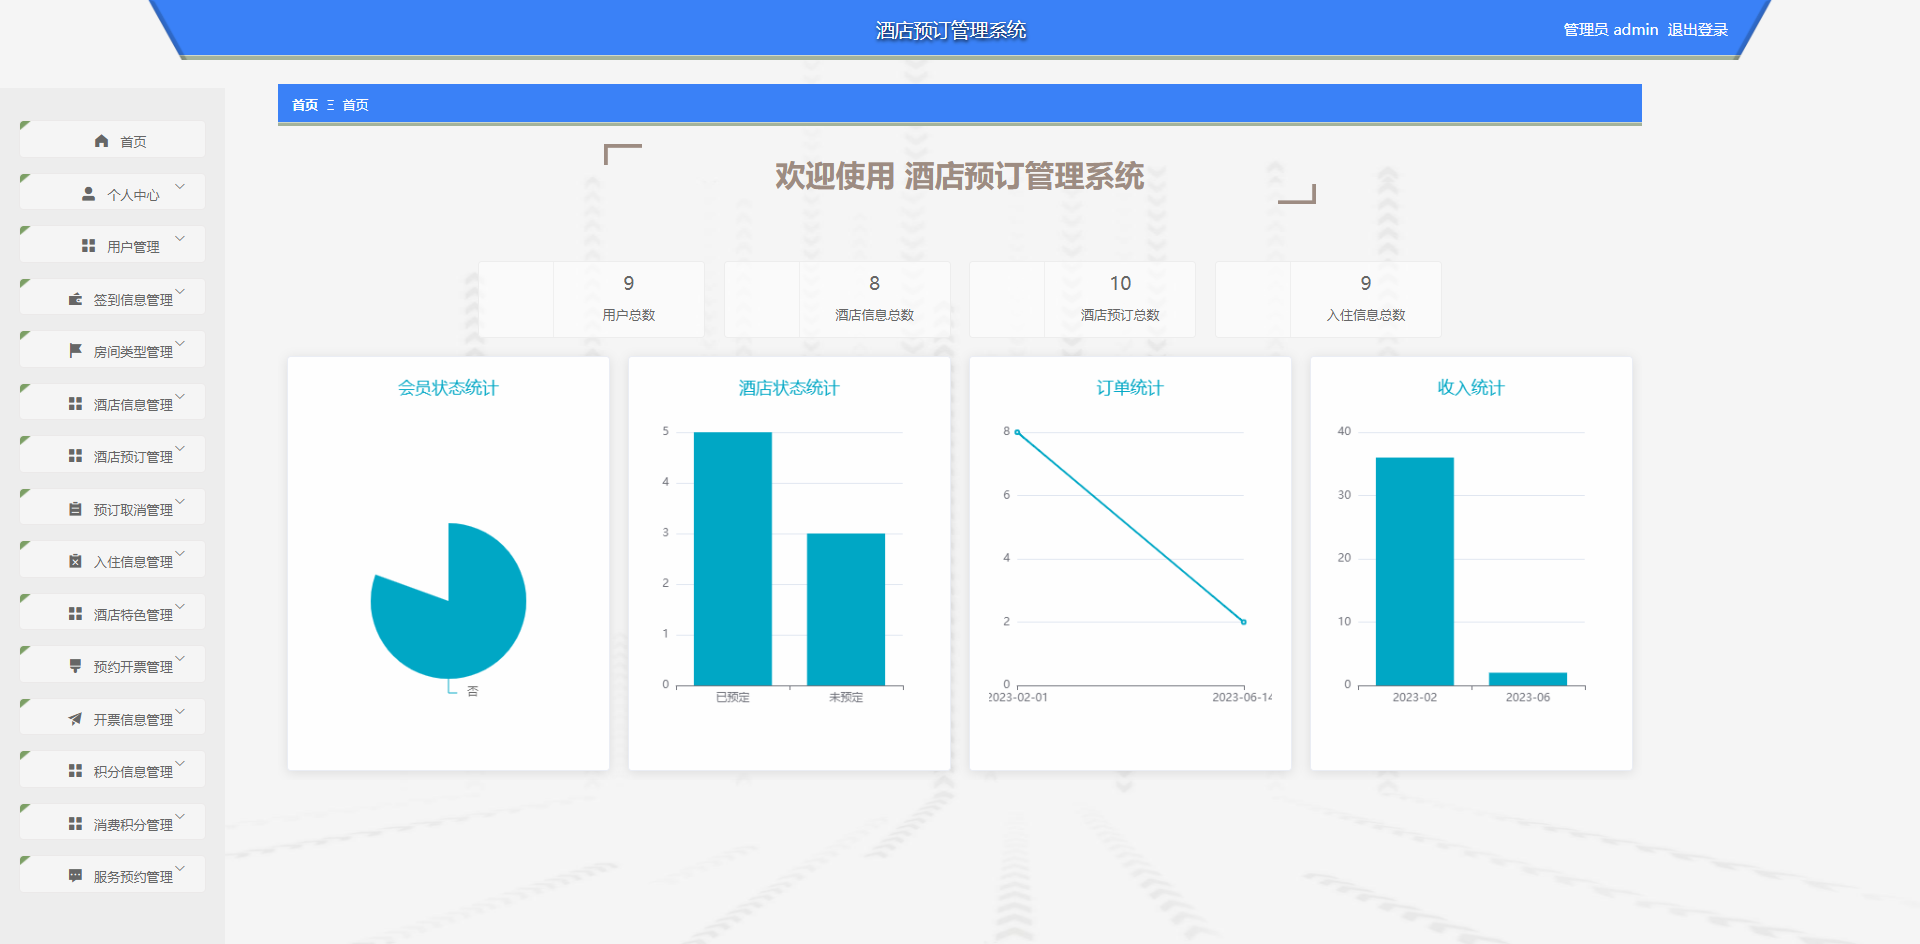Image resolution: width=1920 pixels, height=944 pixels.
Task: Click the 收入统计 chart title
Action: click(1471, 388)
